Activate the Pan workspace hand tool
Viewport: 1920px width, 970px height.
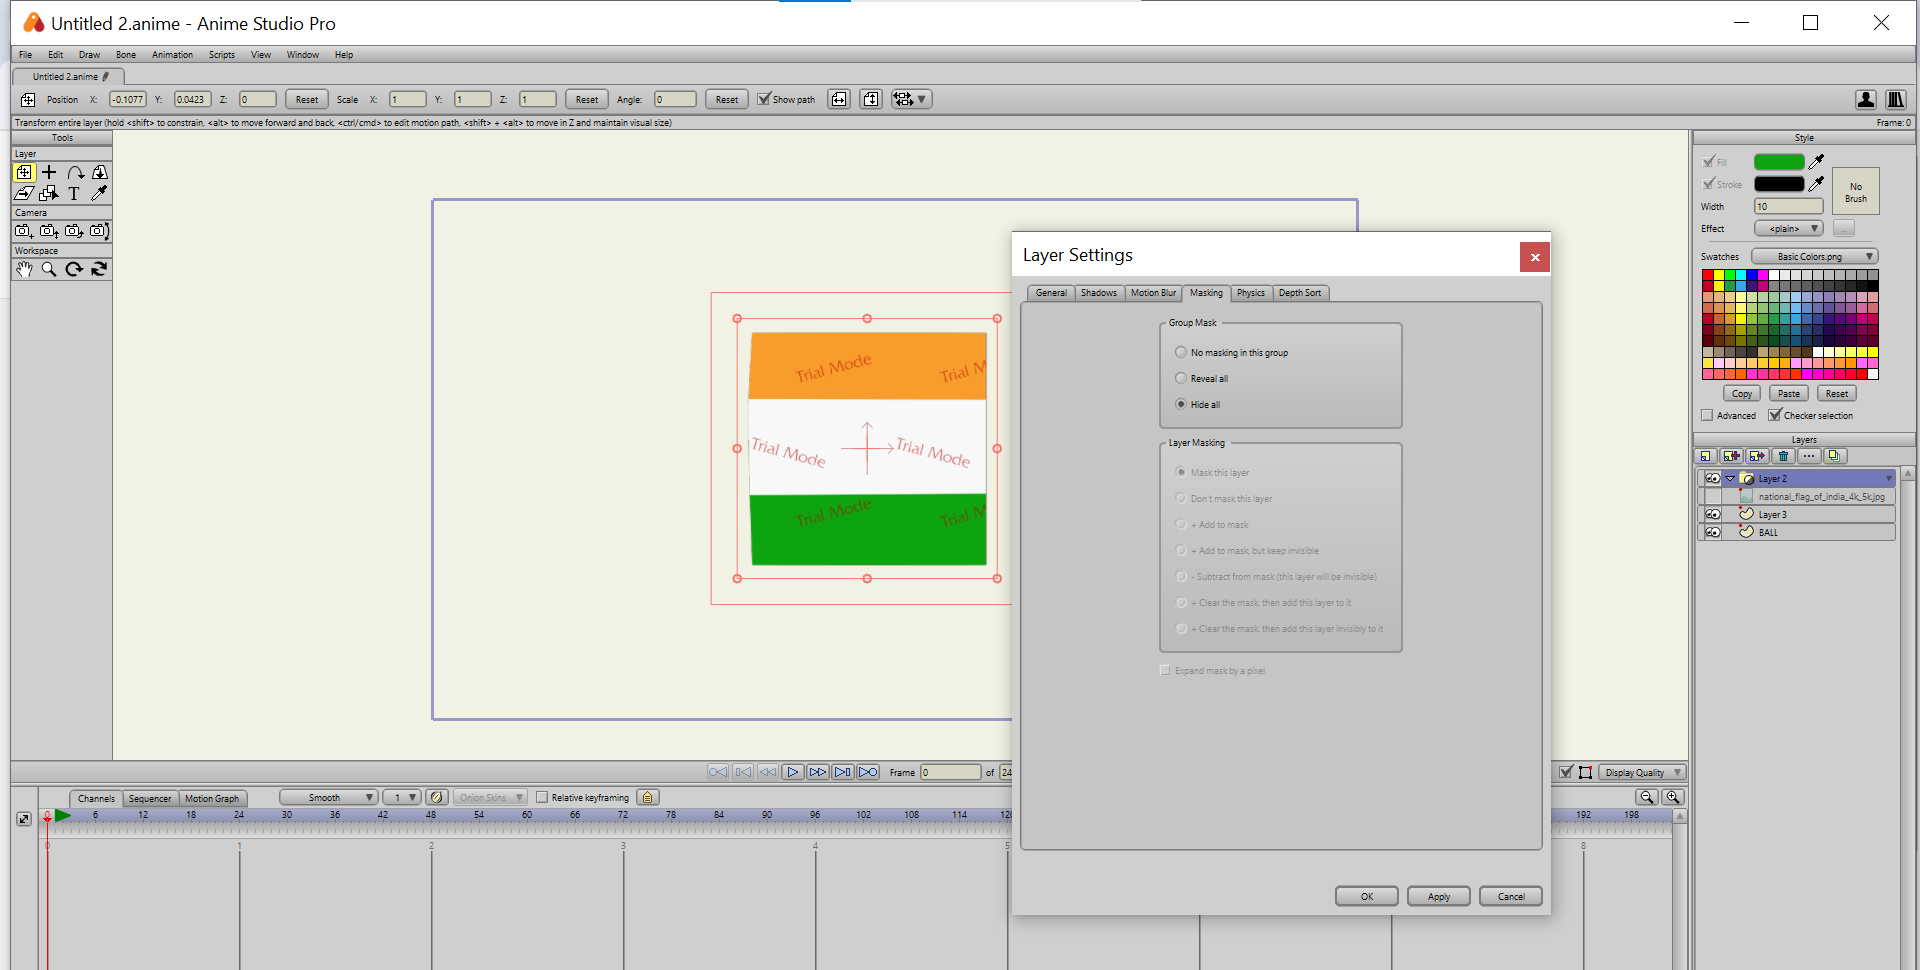(x=24, y=269)
